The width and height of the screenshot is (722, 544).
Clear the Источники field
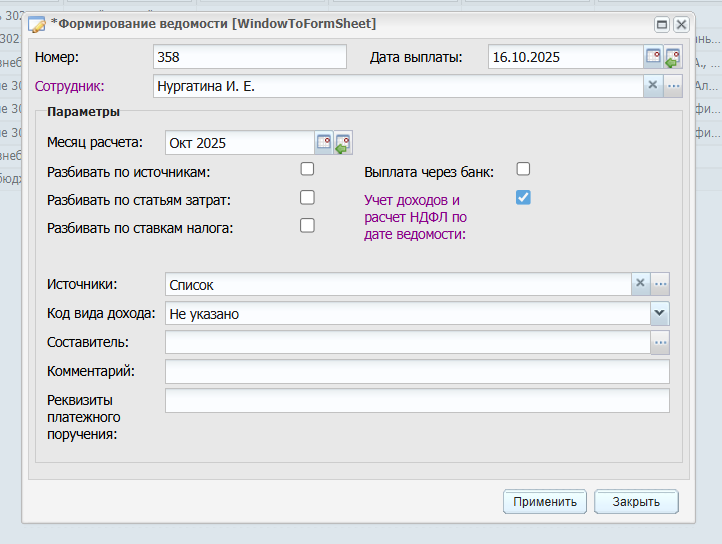(640, 283)
